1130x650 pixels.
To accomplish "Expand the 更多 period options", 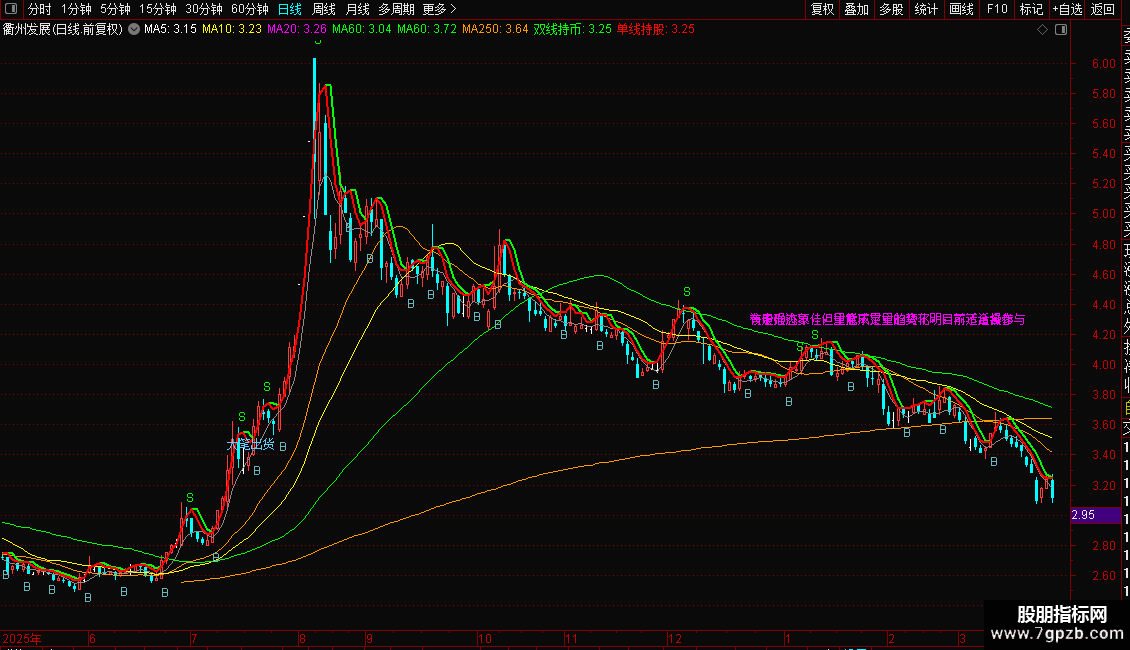I will (x=439, y=9).
